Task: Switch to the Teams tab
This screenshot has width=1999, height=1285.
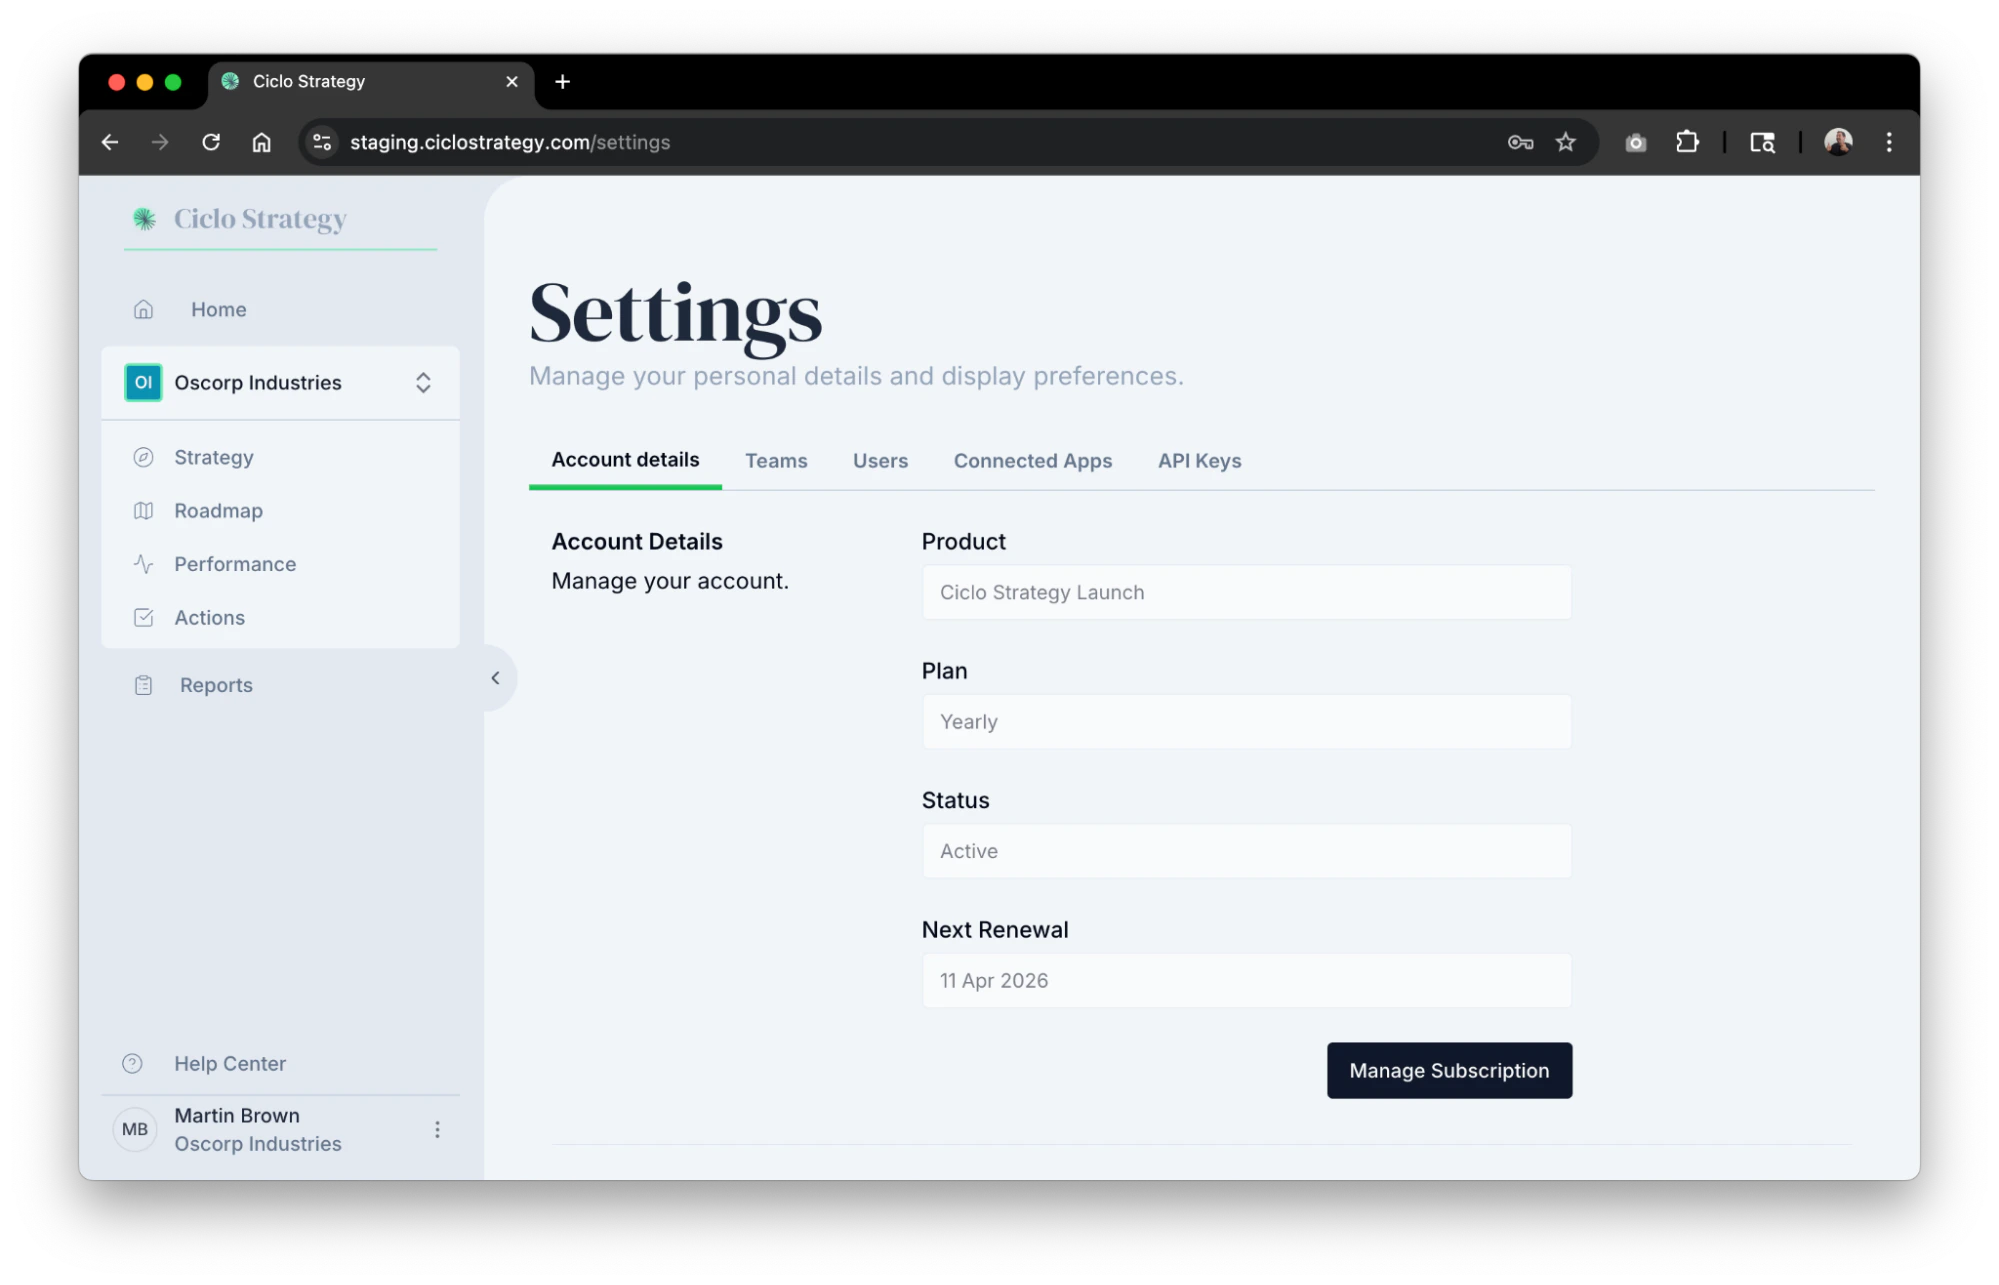Action: tap(776, 461)
